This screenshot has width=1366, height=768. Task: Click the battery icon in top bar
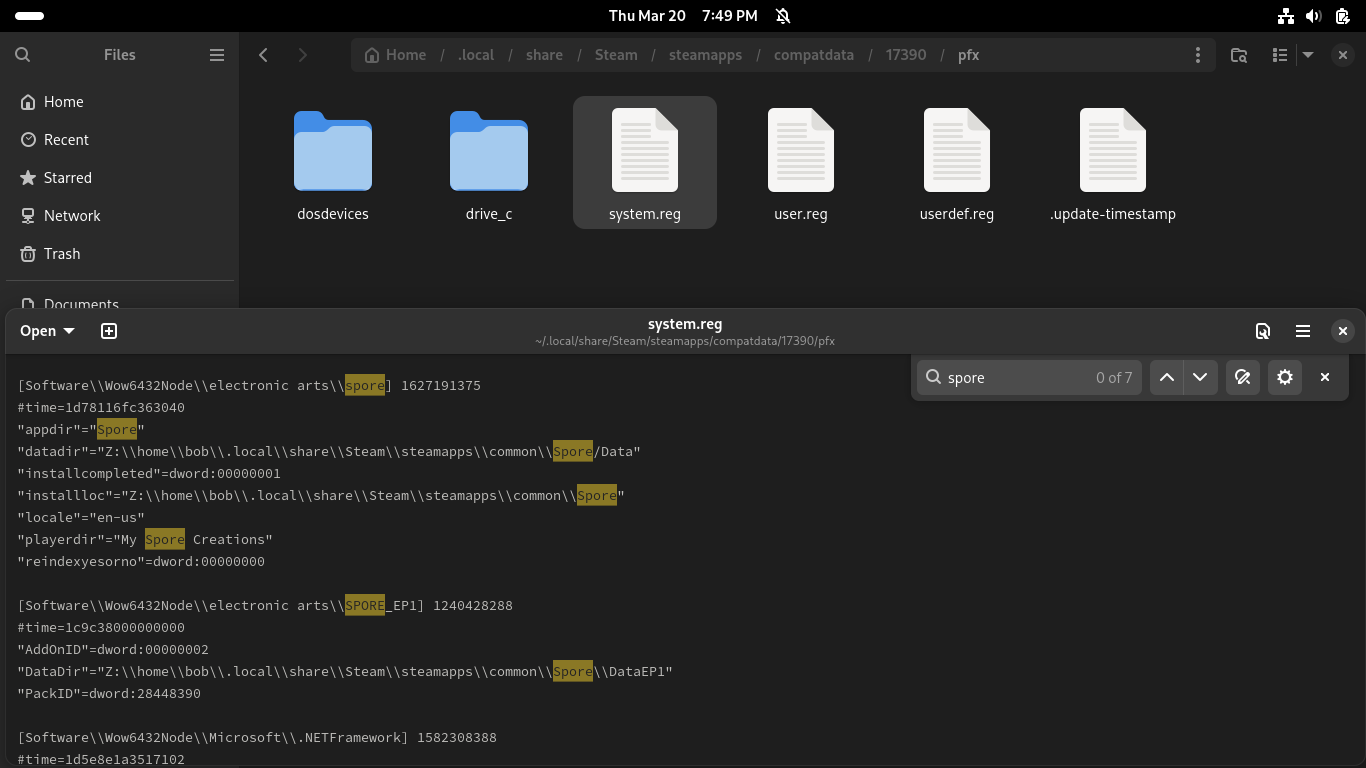[x=1342, y=15]
